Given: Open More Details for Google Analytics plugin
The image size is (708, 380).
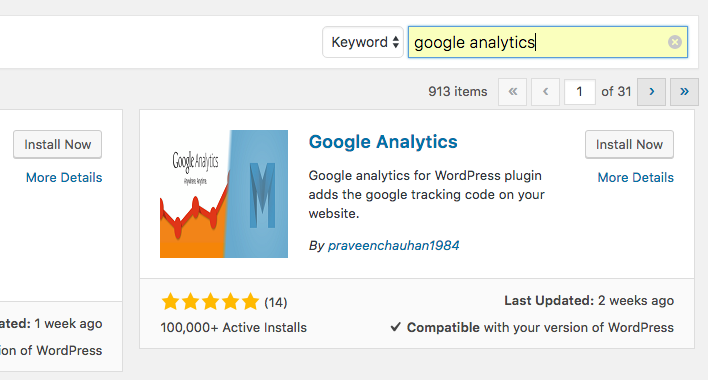Looking at the screenshot, I should click(635, 177).
